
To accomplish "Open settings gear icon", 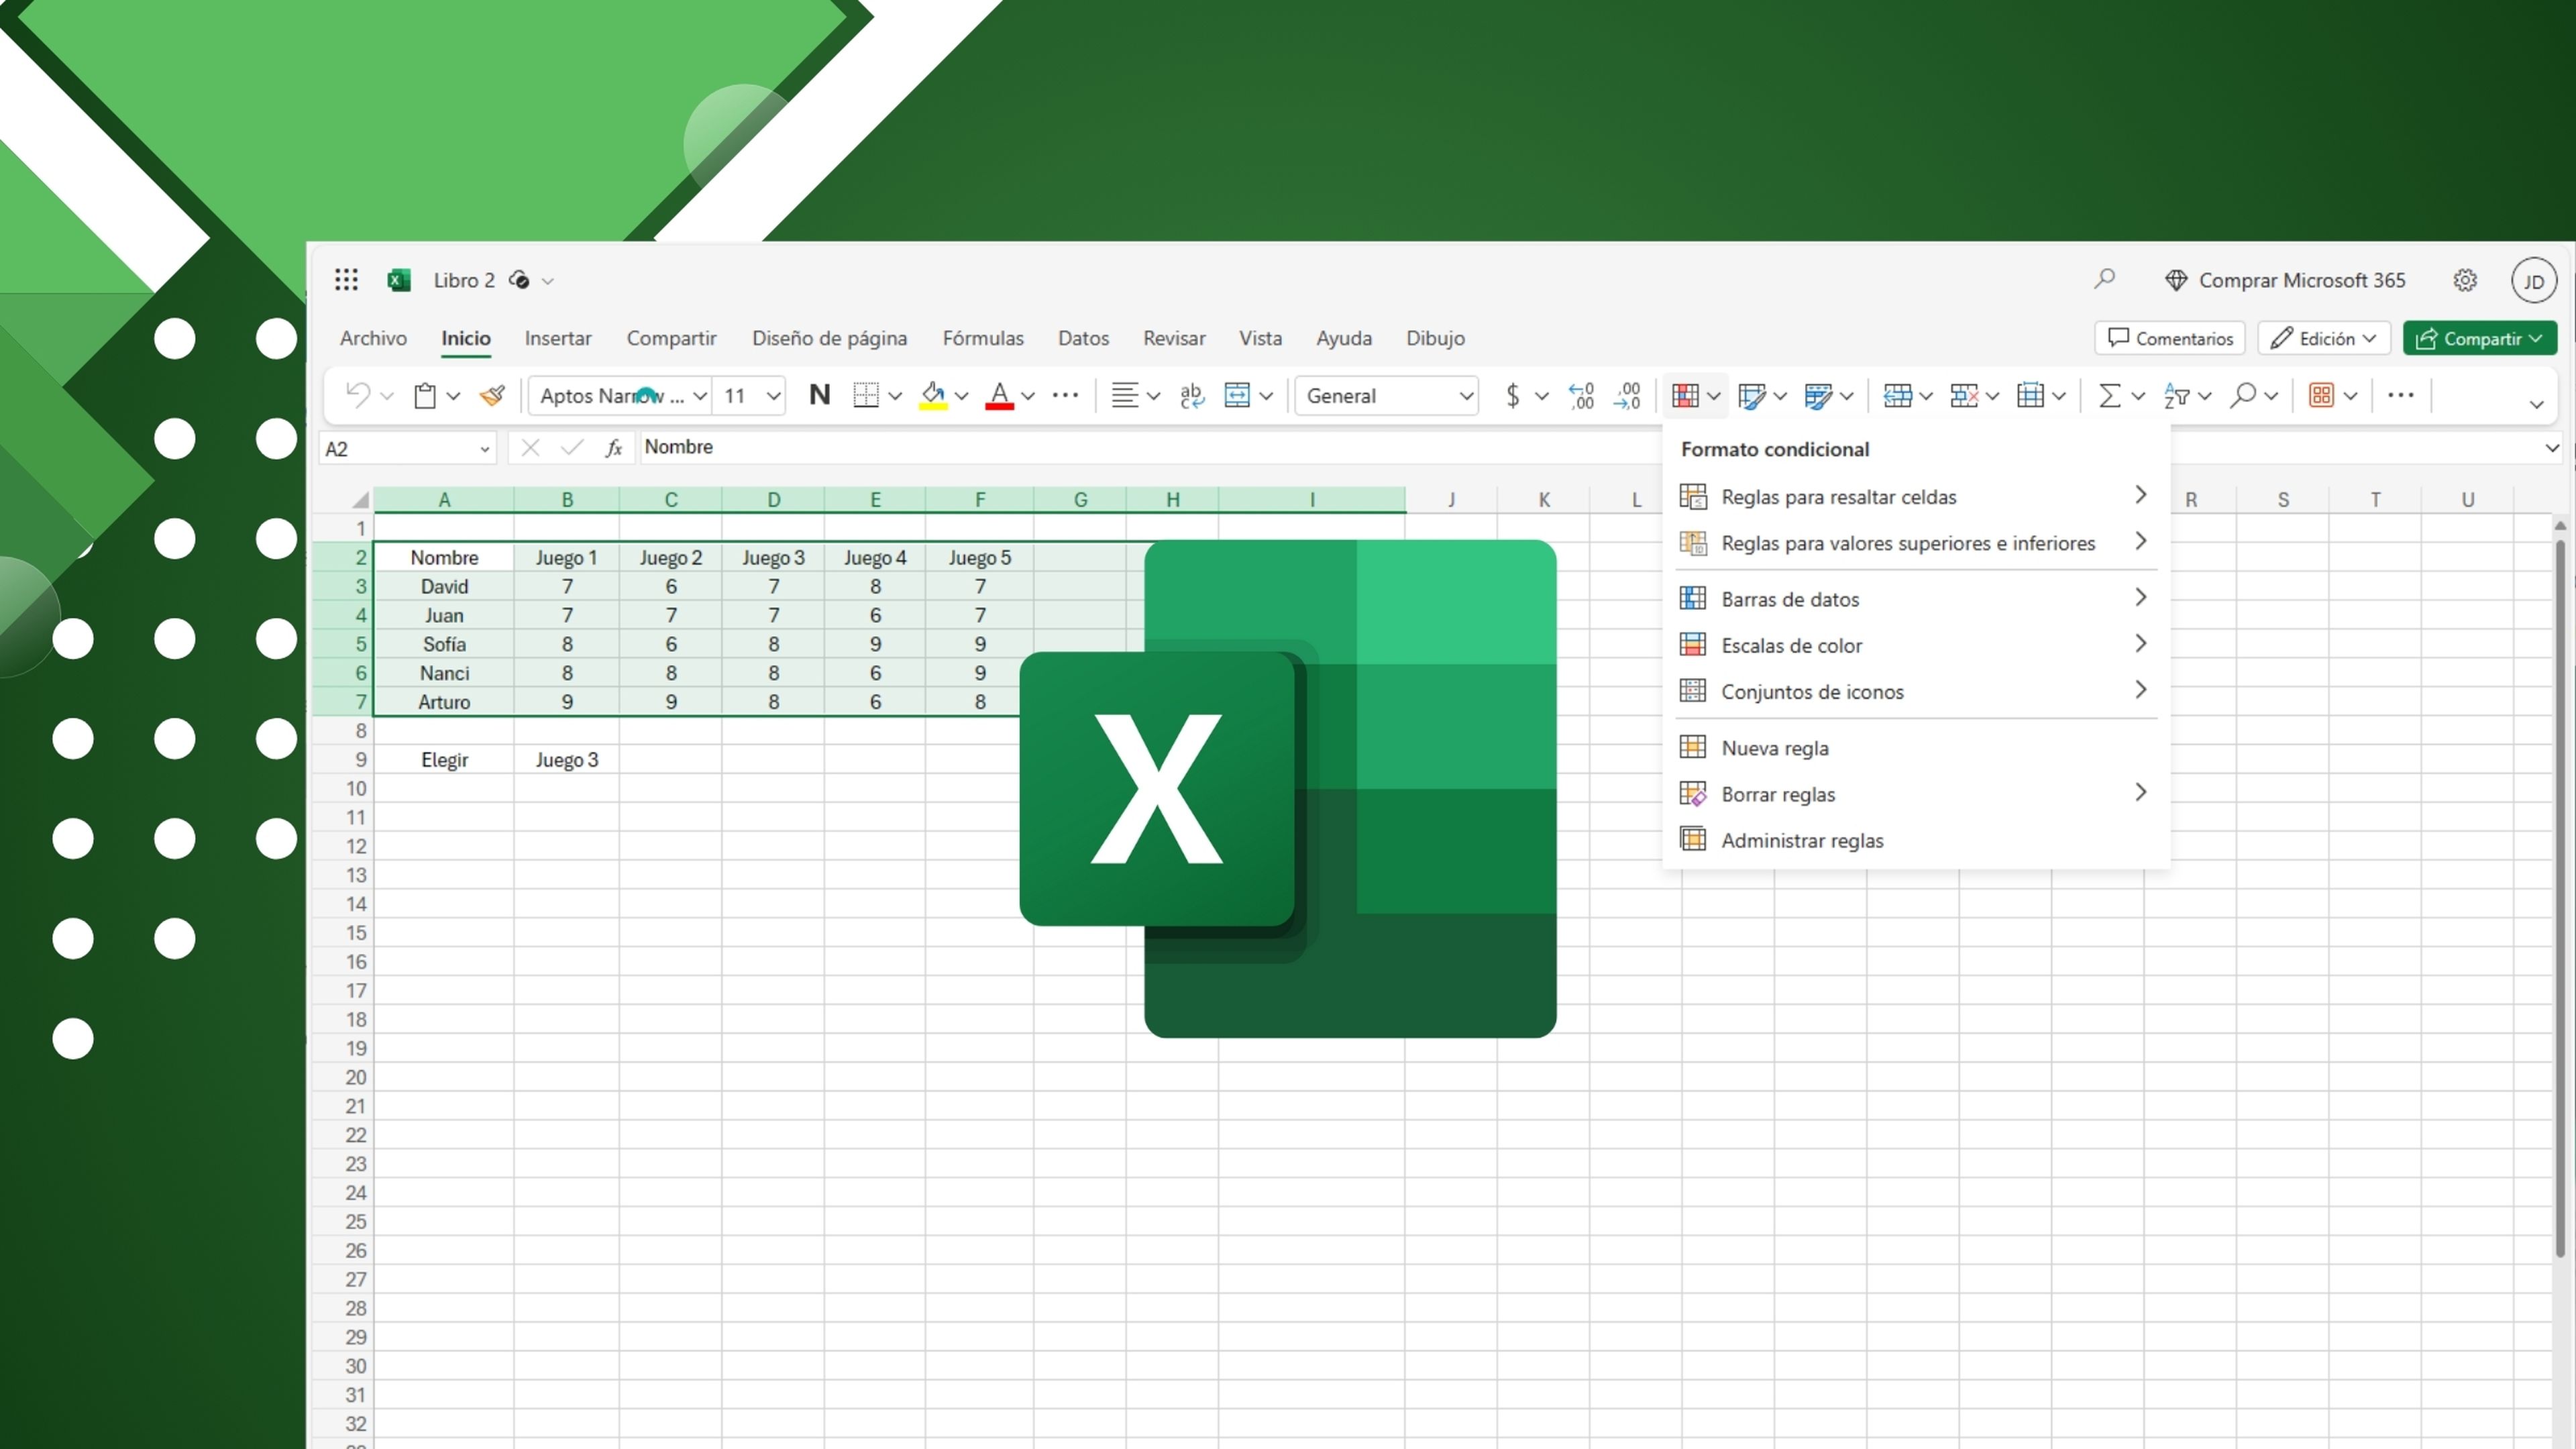I will [2465, 280].
